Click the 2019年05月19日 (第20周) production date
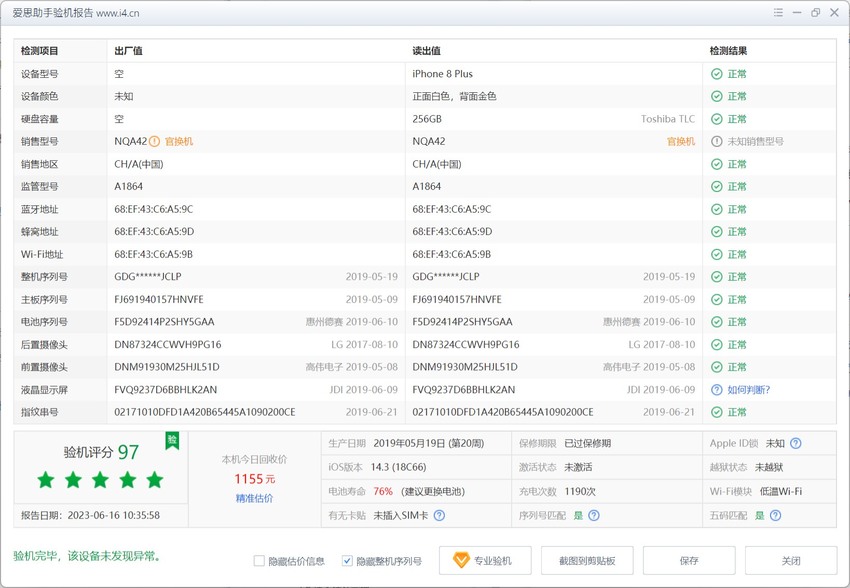This screenshot has width=850, height=588. tap(429, 443)
